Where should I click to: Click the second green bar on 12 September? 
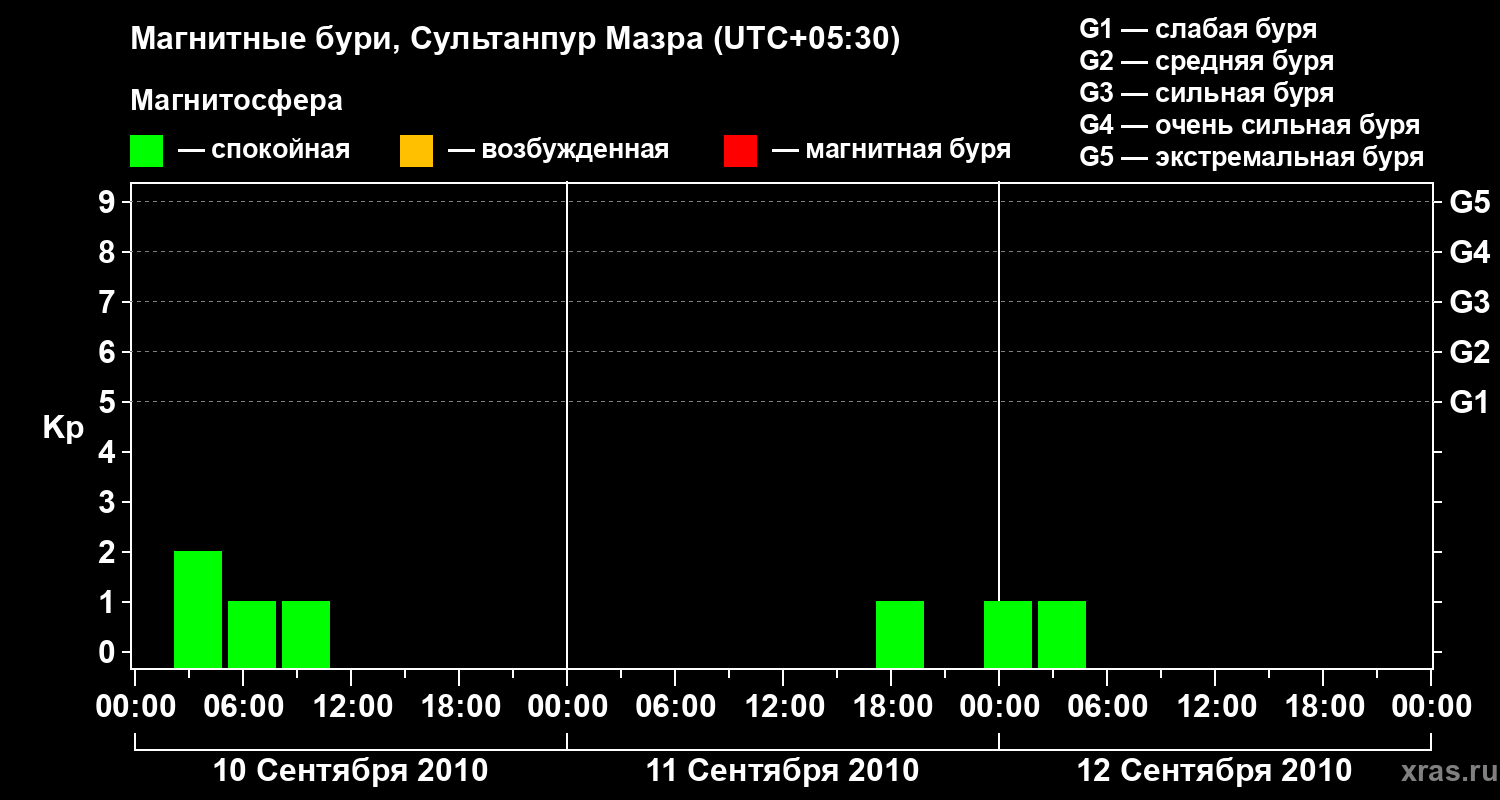(1062, 634)
